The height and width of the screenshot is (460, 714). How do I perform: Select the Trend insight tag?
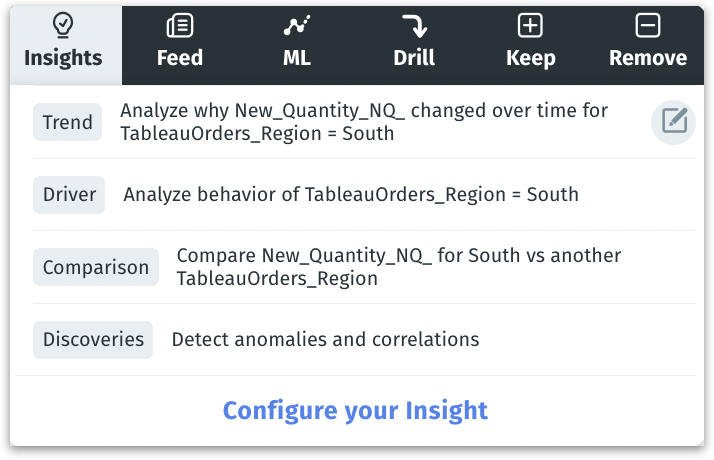click(x=68, y=123)
